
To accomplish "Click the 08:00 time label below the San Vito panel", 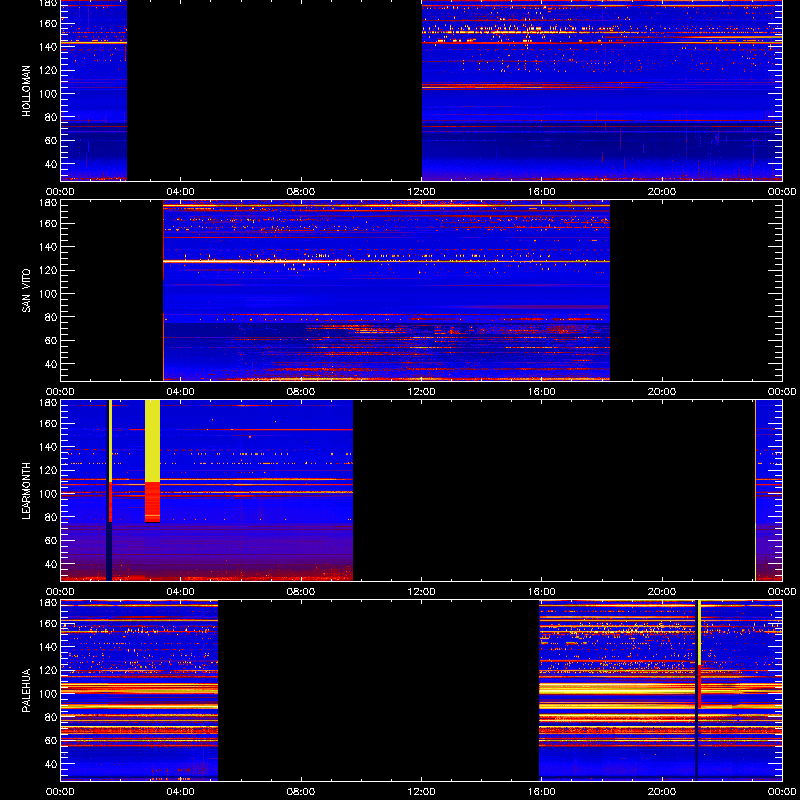I will tap(301, 392).
